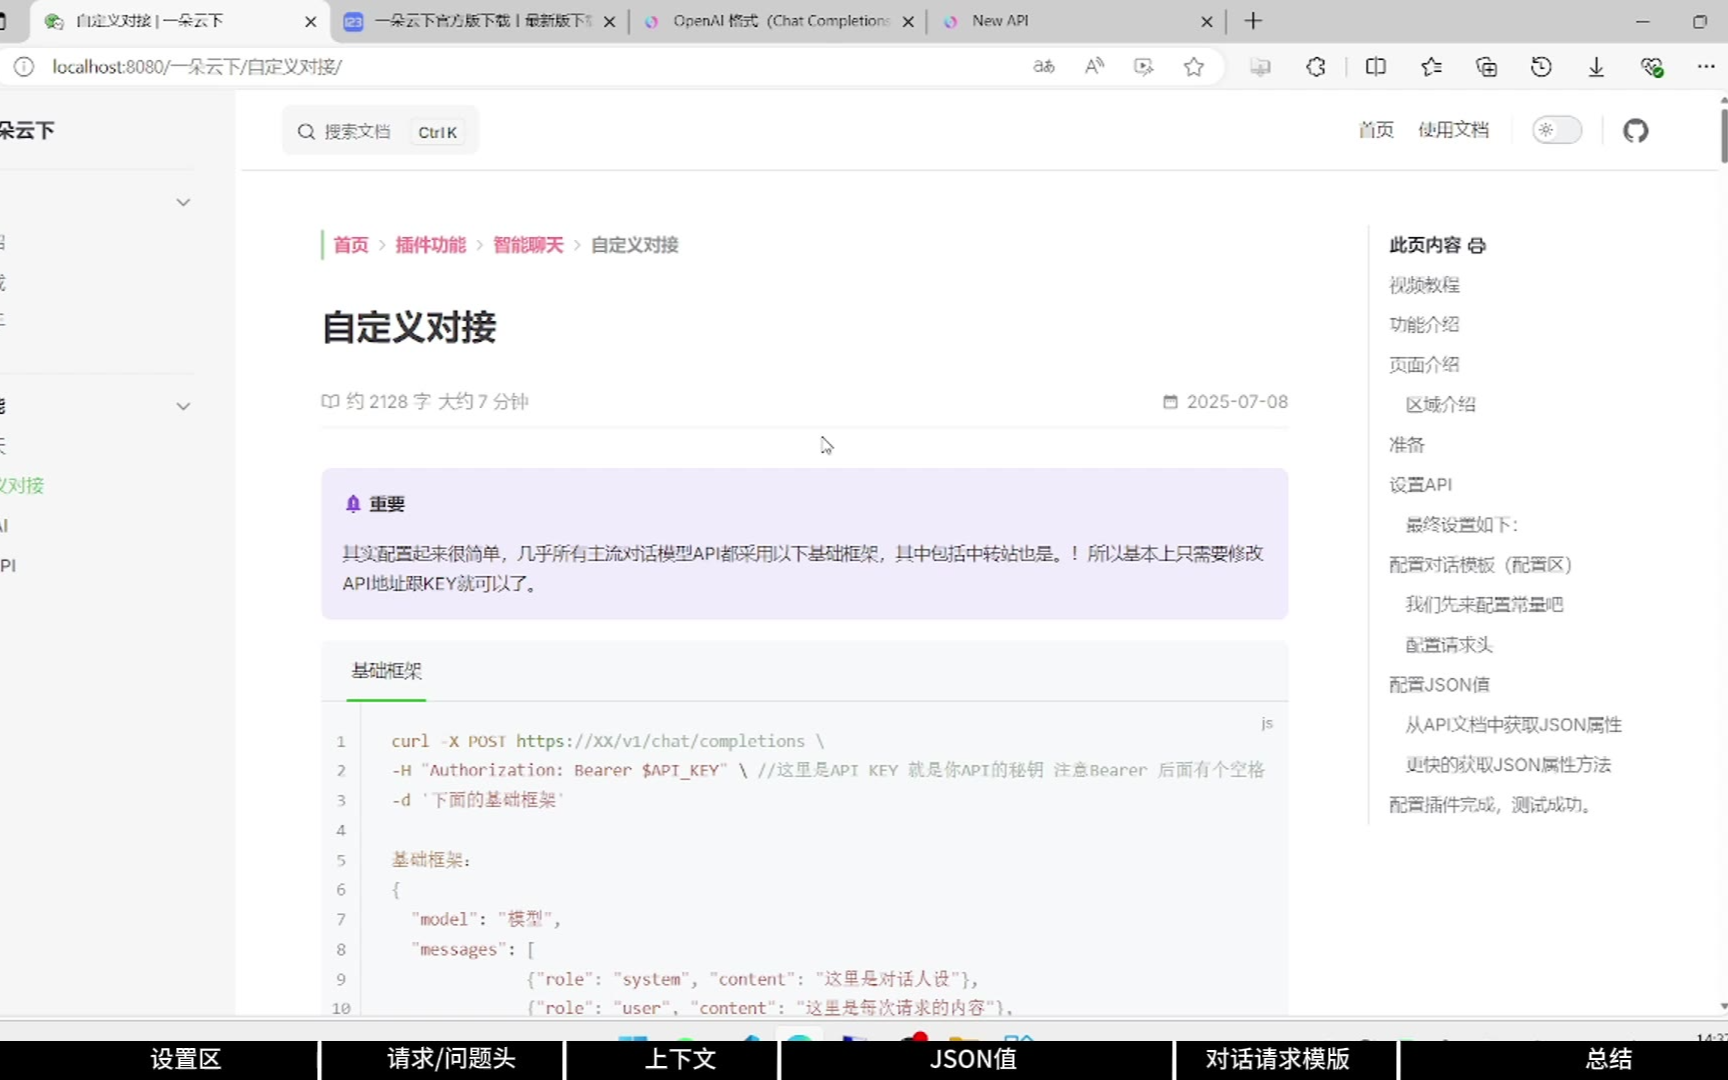1728x1080 pixels.
Task: Close the OpenAI 格式 tab
Action: (908, 21)
